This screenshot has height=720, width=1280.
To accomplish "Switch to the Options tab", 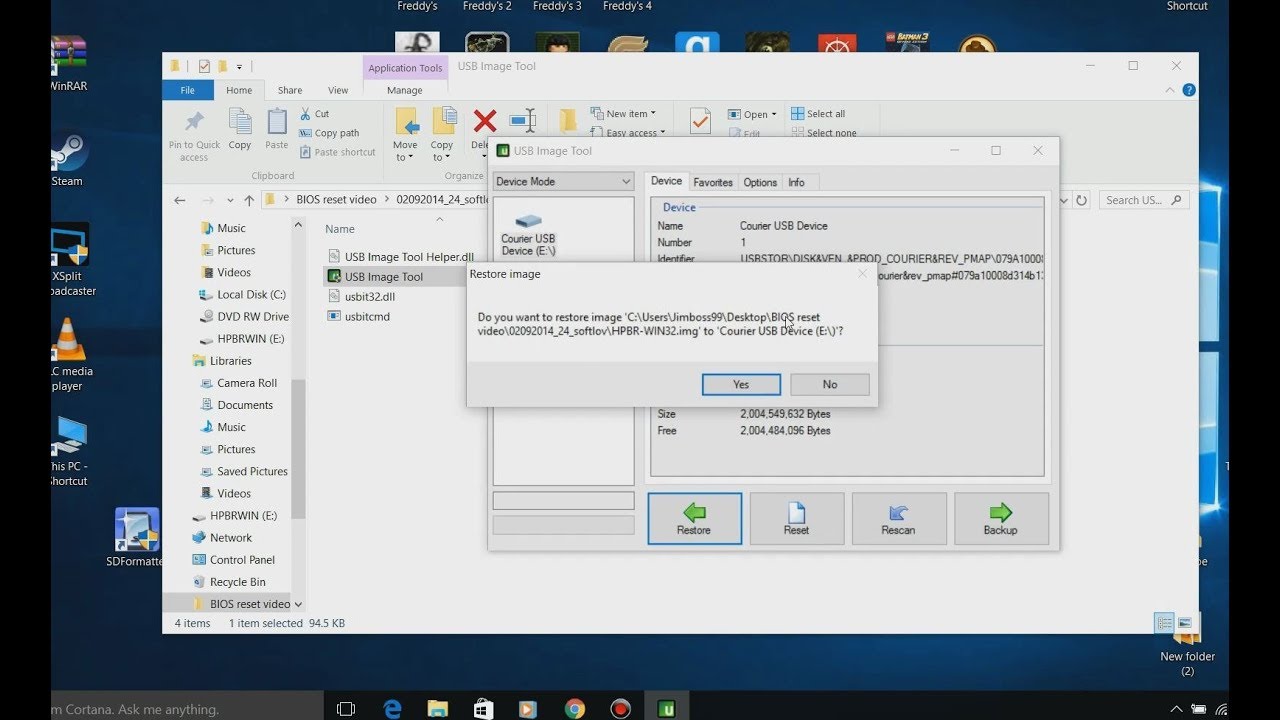I will [x=760, y=182].
